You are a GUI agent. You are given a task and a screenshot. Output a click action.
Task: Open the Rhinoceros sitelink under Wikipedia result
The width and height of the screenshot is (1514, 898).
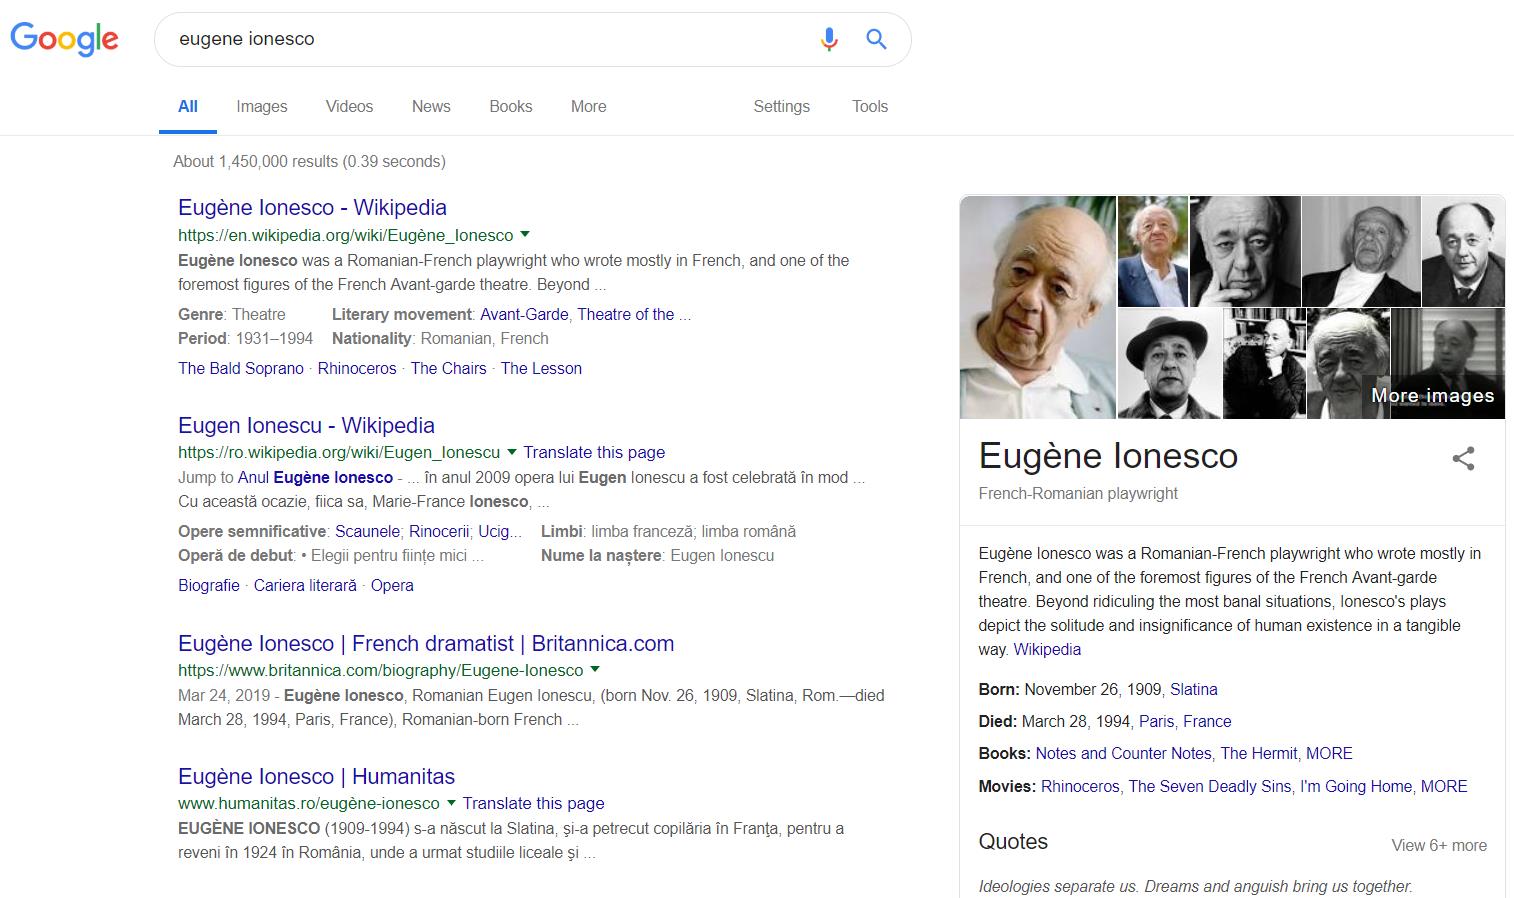tap(357, 368)
